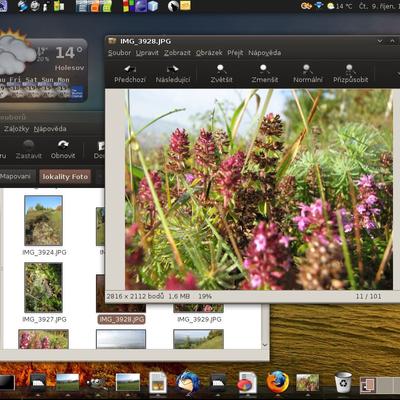Click the black round bird icon in top panel

pos(173,6)
